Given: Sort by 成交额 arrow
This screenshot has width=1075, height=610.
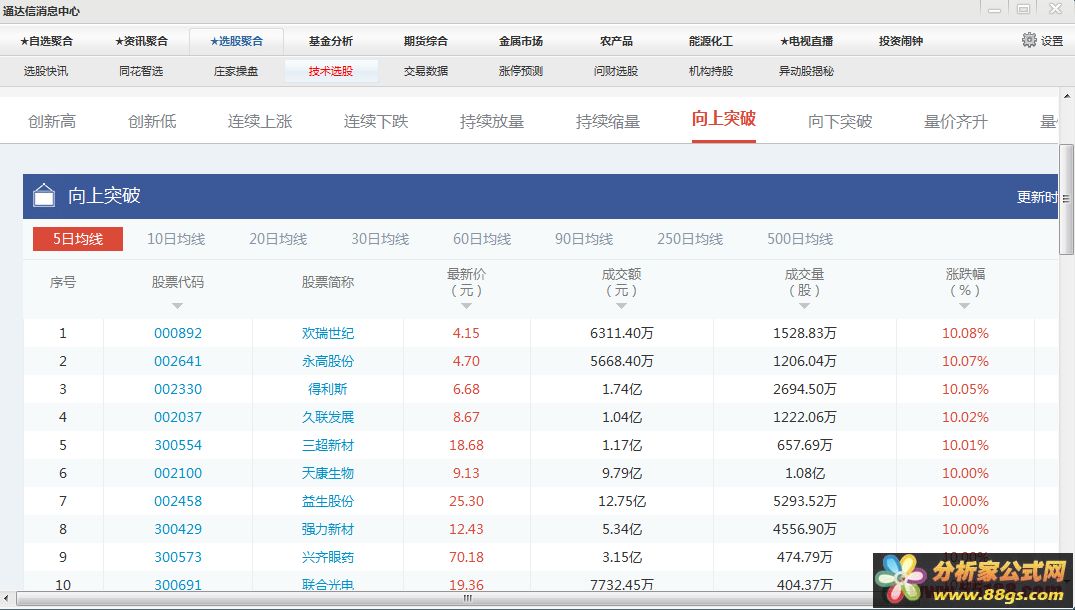Looking at the screenshot, I should click(x=621, y=306).
